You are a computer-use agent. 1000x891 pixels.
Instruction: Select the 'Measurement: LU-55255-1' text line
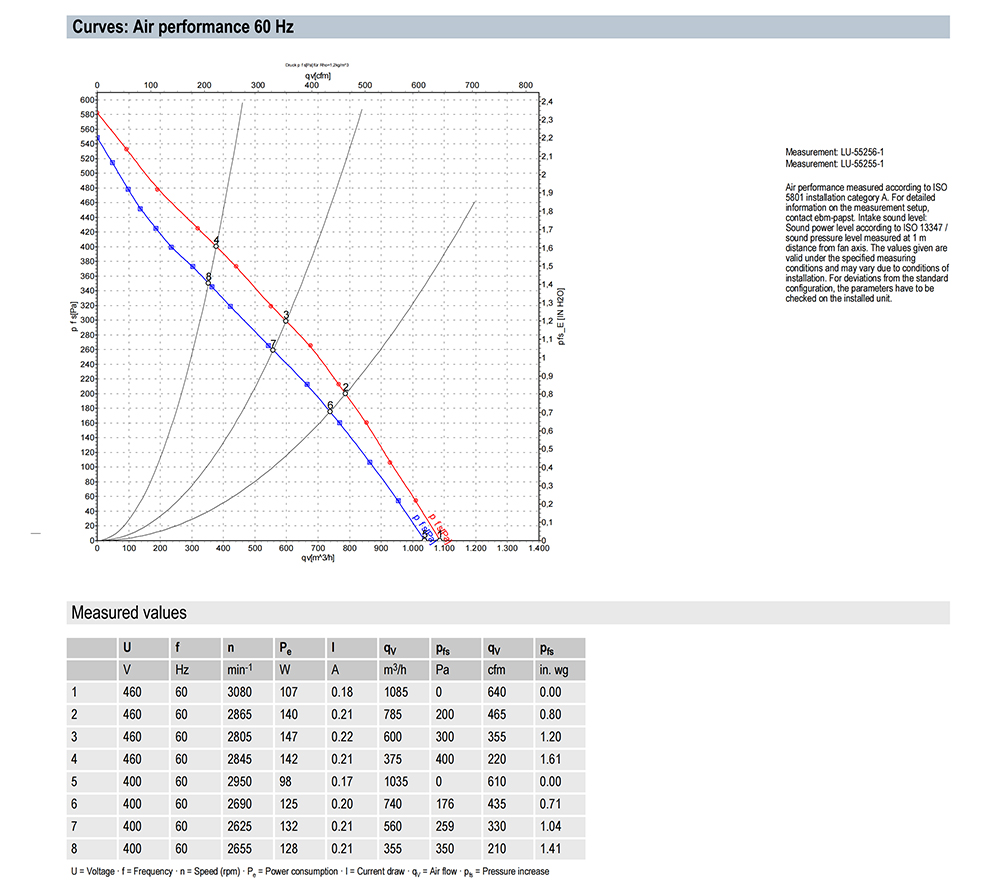(834, 163)
